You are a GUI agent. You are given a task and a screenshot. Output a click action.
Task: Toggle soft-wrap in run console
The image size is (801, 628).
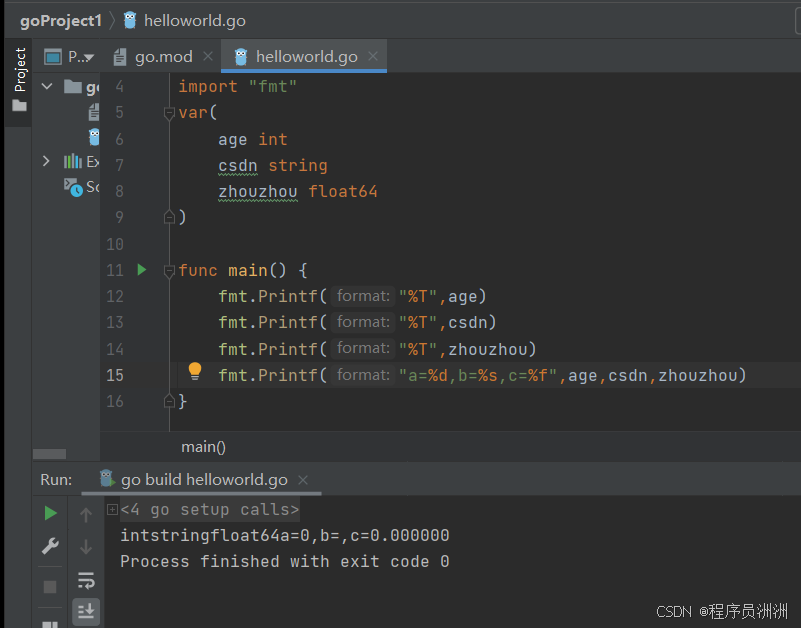pos(86,580)
